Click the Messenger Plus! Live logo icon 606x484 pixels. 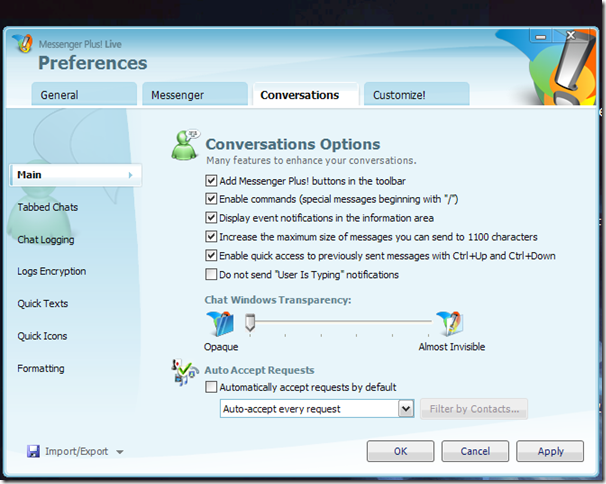click(22, 43)
